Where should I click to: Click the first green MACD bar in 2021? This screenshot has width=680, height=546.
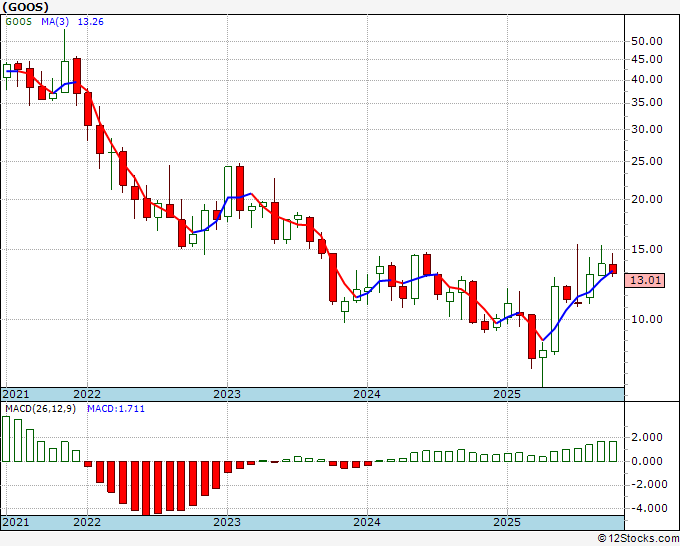6,439
